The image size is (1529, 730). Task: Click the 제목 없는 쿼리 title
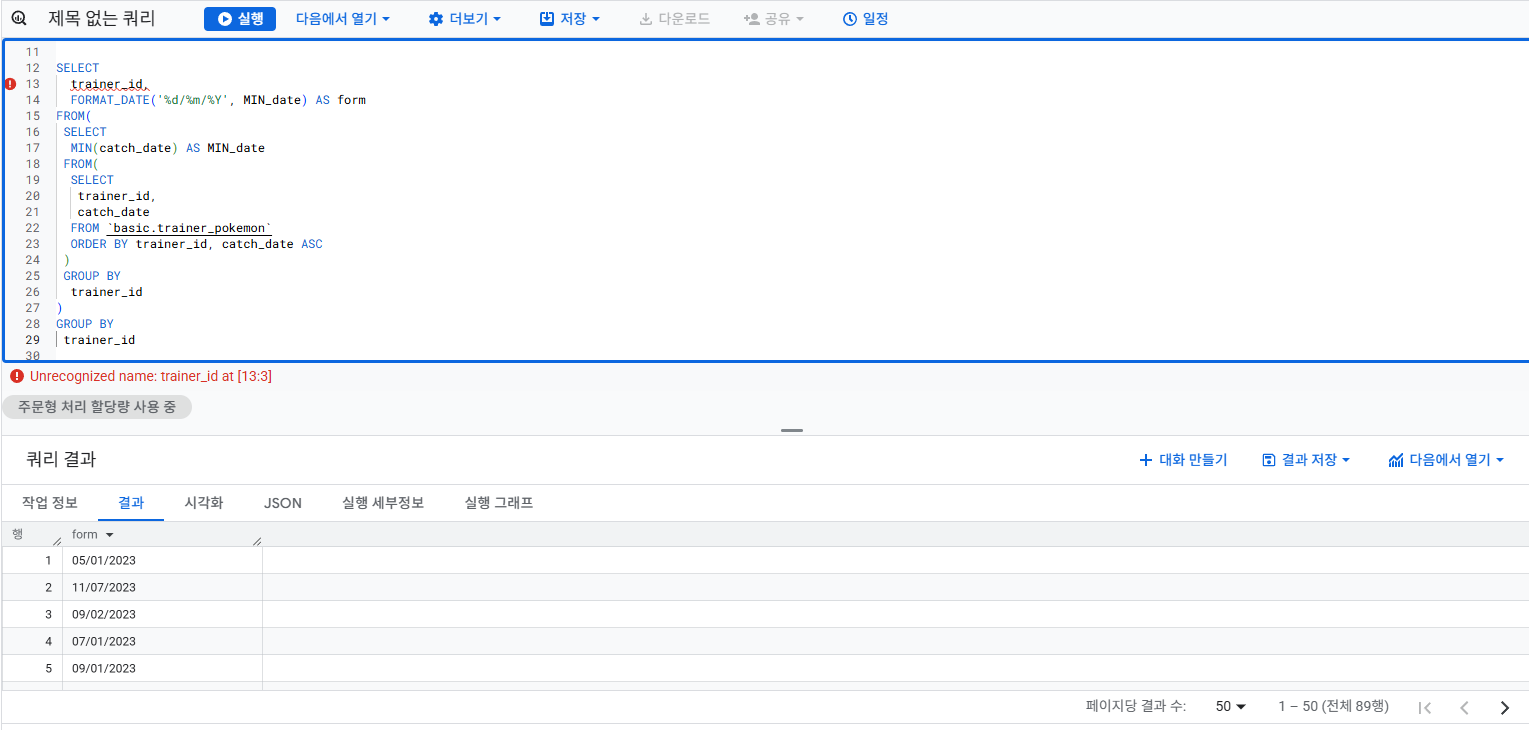coord(101,19)
